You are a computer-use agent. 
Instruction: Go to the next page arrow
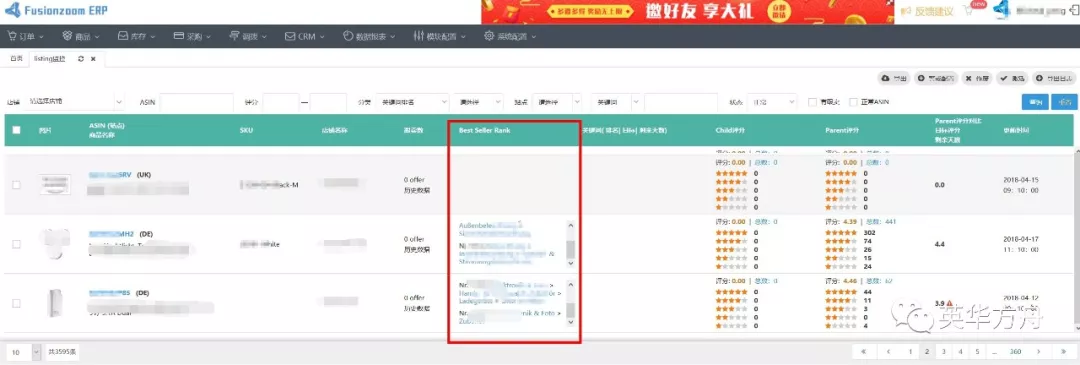pyautogui.click(x=1040, y=352)
